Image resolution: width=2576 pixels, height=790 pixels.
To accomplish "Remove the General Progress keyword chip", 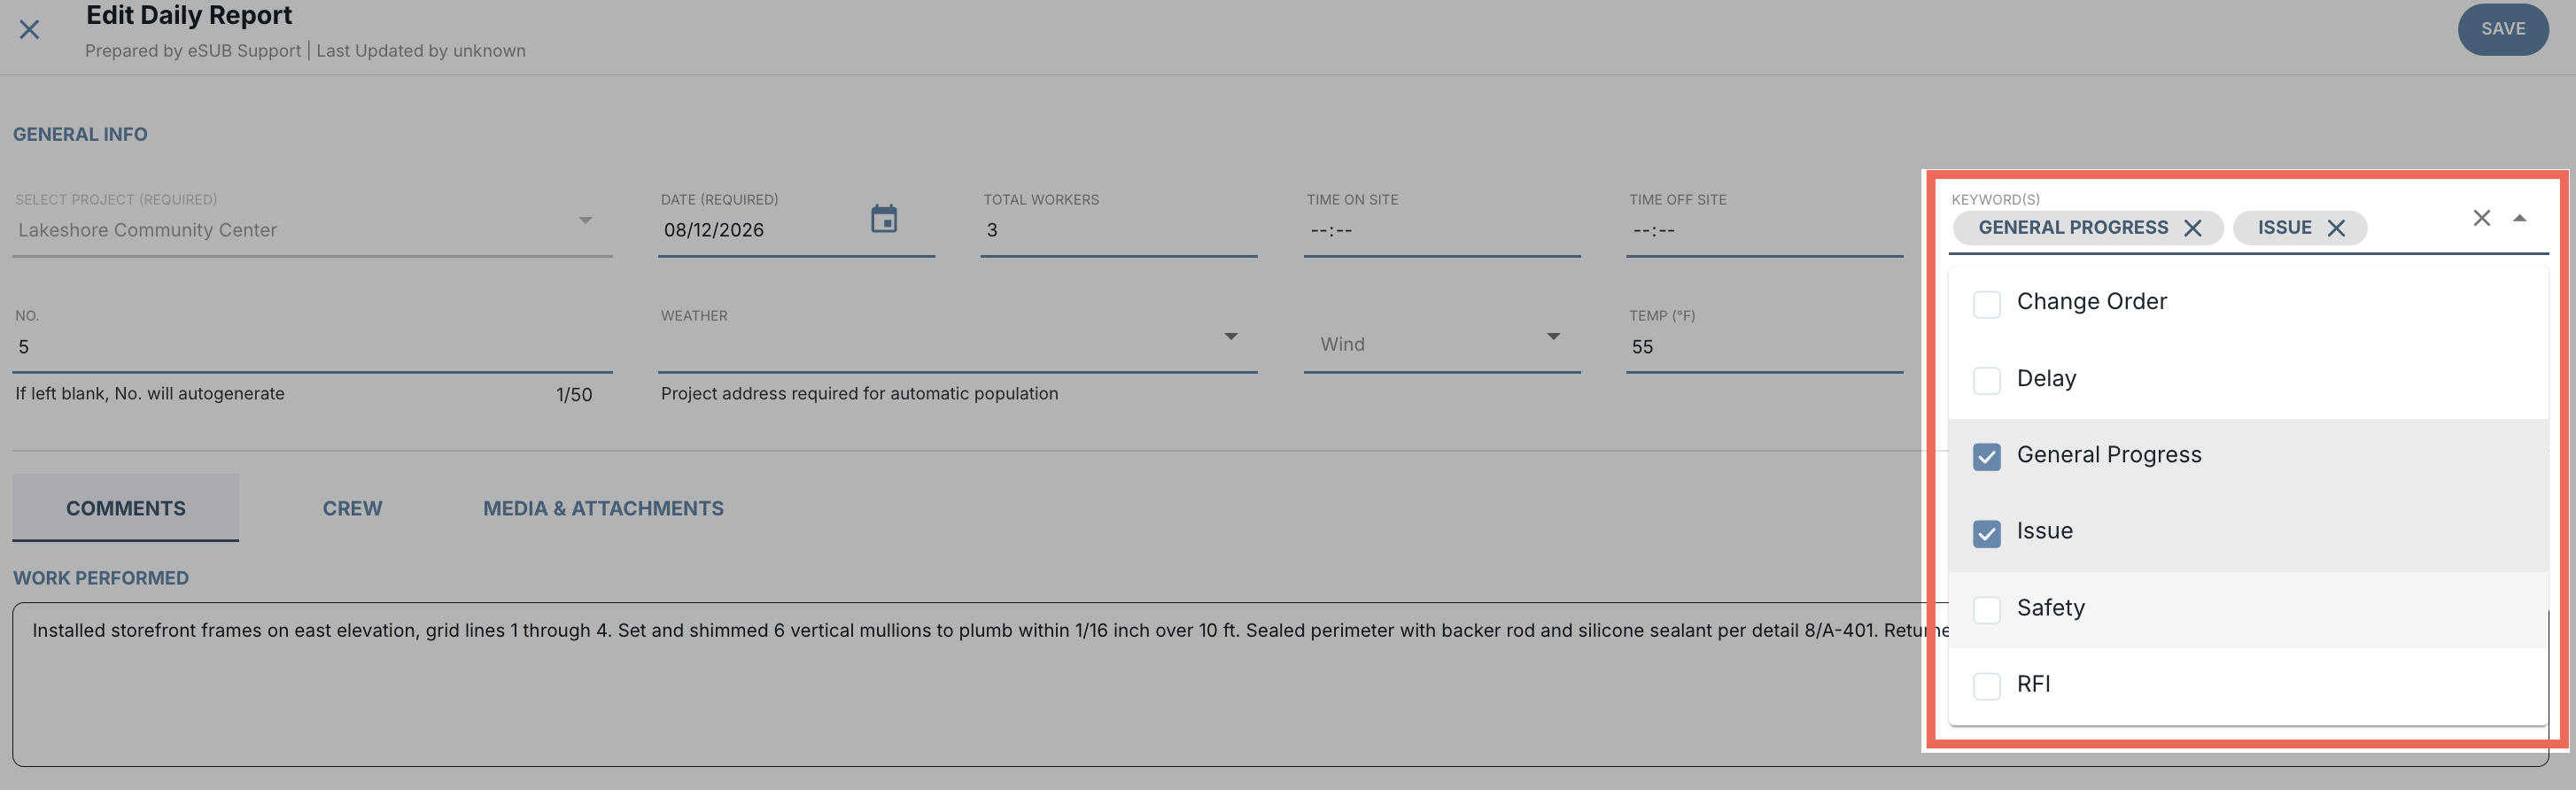I will tap(2193, 228).
